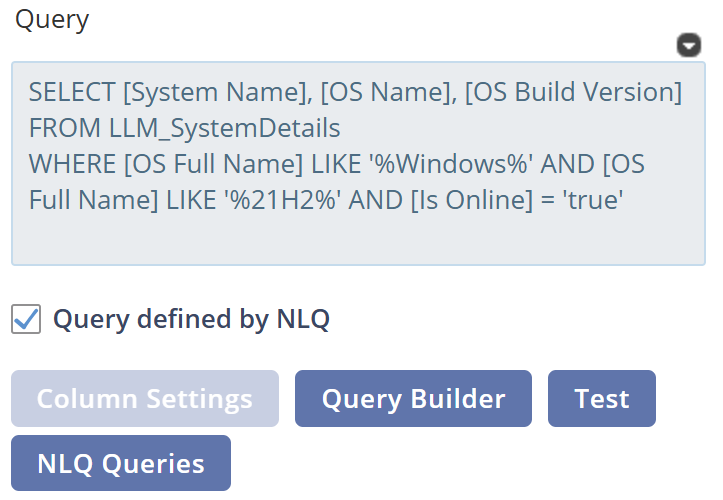Run the query with the Test button

click(x=601, y=399)
